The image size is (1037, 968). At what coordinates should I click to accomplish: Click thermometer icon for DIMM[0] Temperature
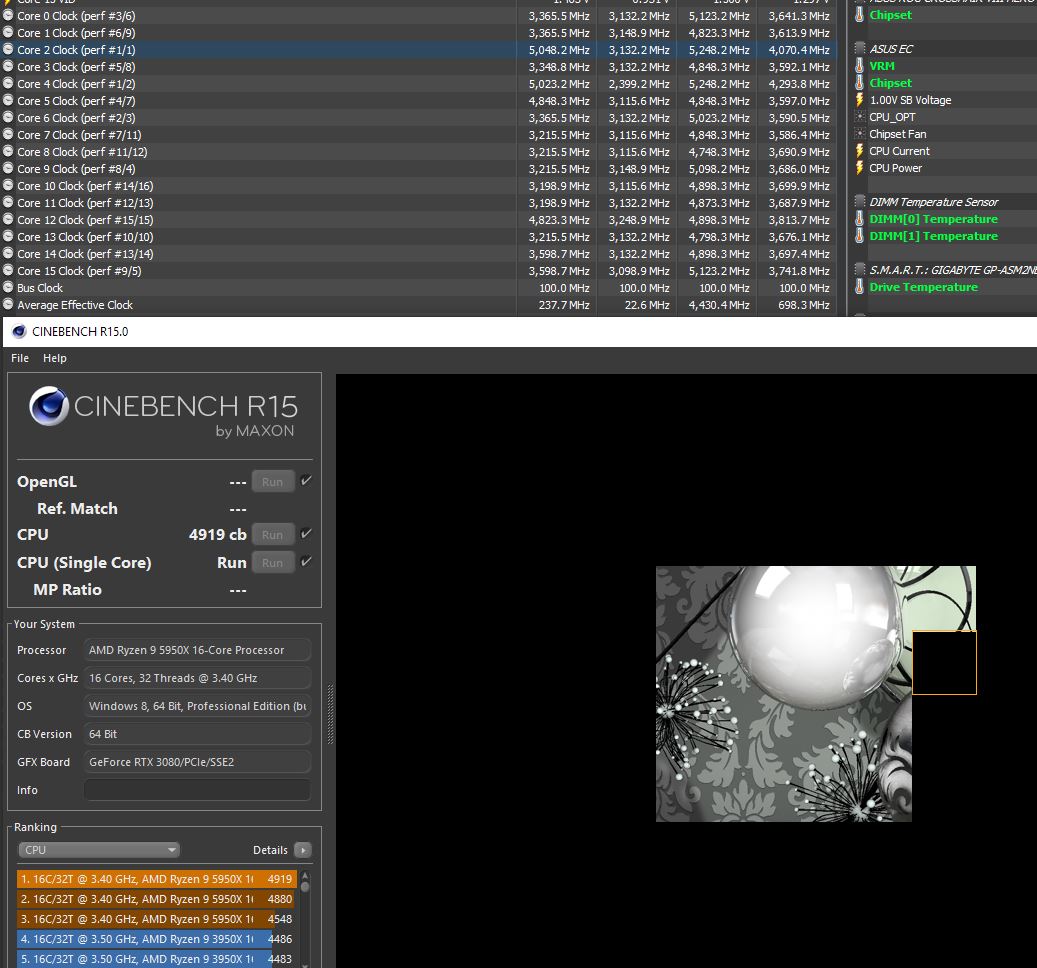pos(859,219)
